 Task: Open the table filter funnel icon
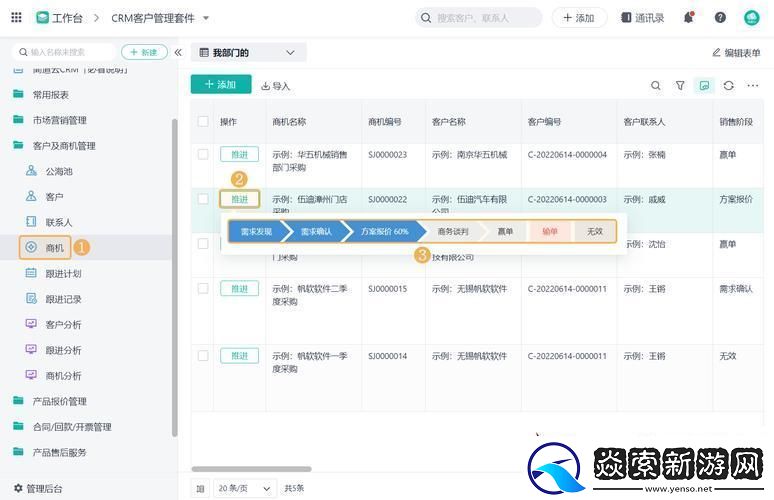(680, 85)
